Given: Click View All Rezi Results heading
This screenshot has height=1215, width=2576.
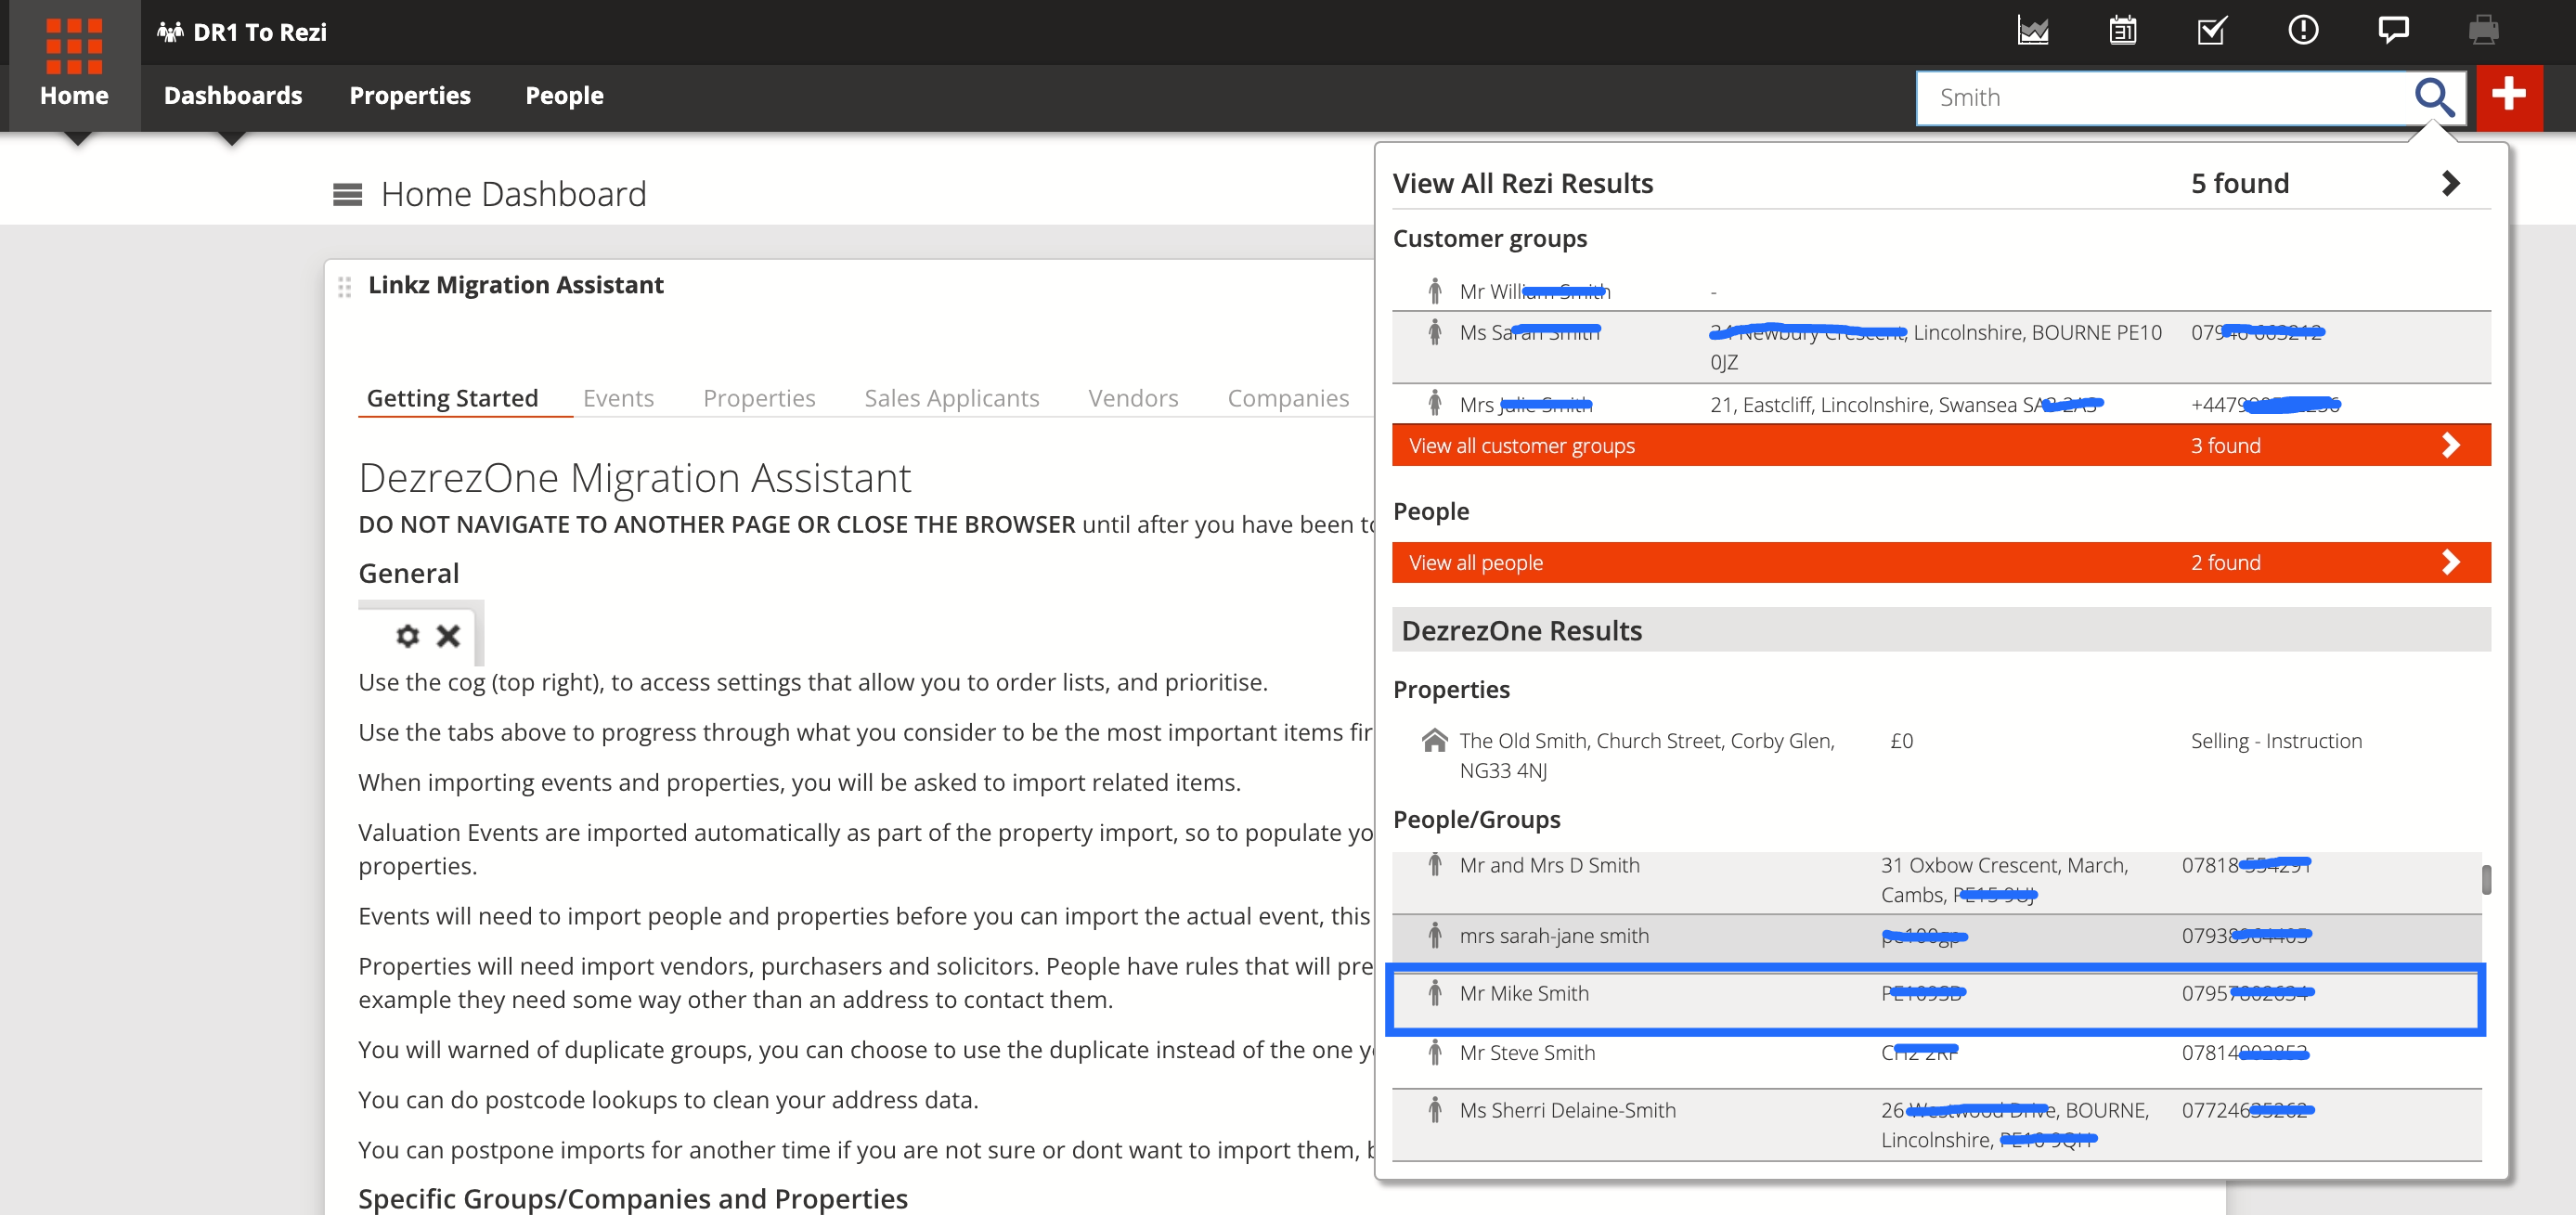Looking at the screenshot, I should tap(1523, 183).
